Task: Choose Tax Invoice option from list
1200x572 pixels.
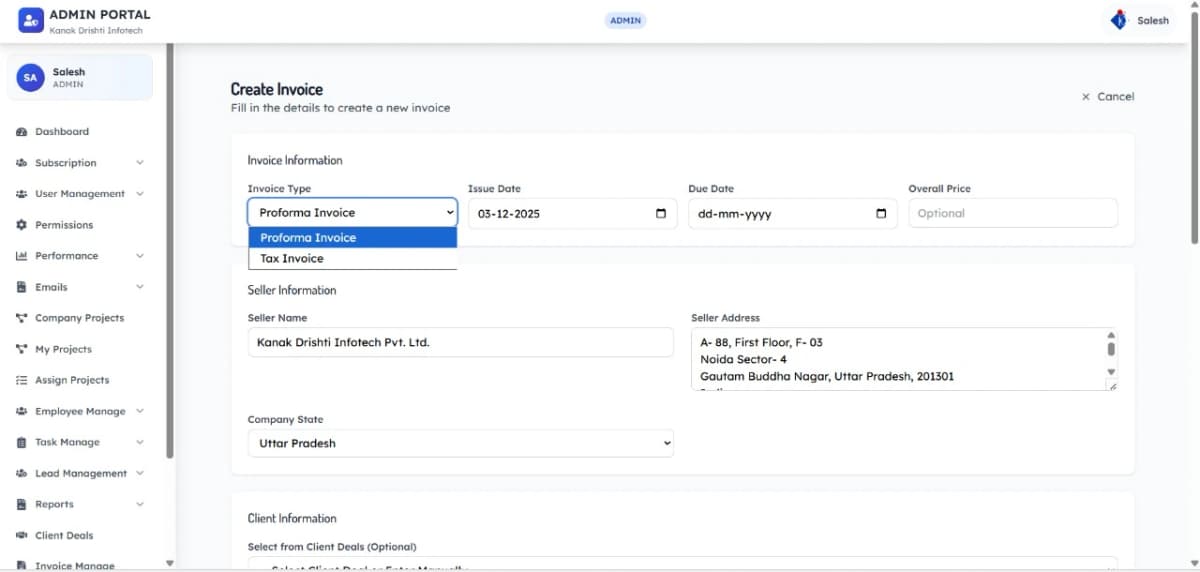Action: click(352, 258)
